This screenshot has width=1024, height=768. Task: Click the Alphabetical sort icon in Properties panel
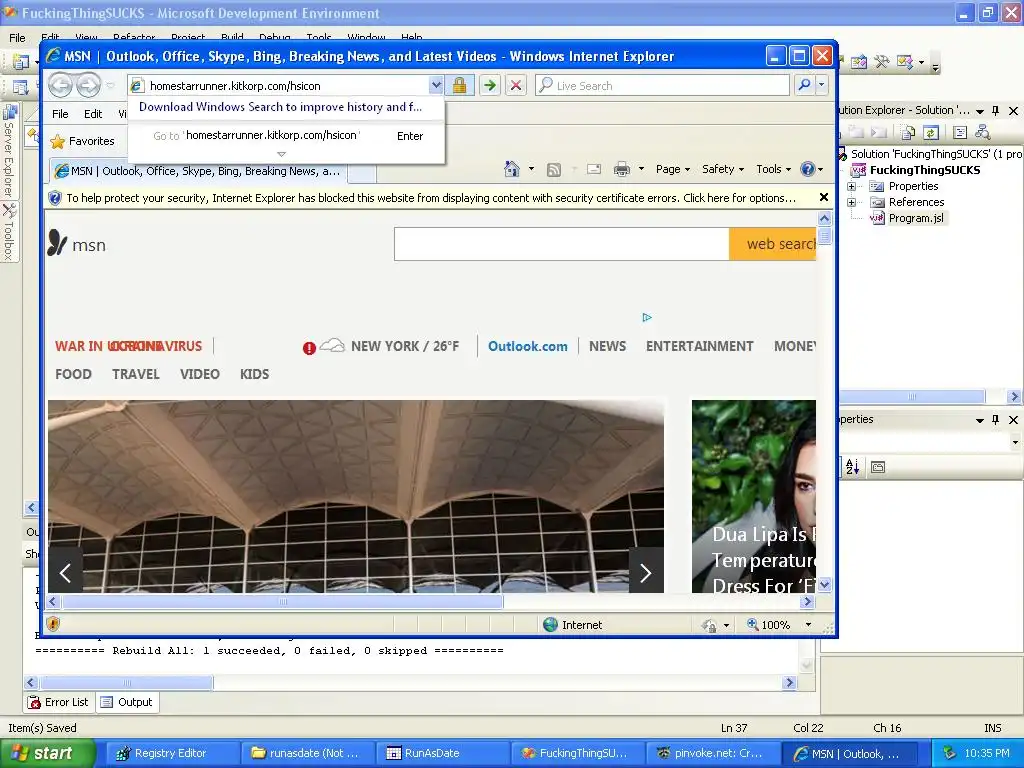[852, 467]
